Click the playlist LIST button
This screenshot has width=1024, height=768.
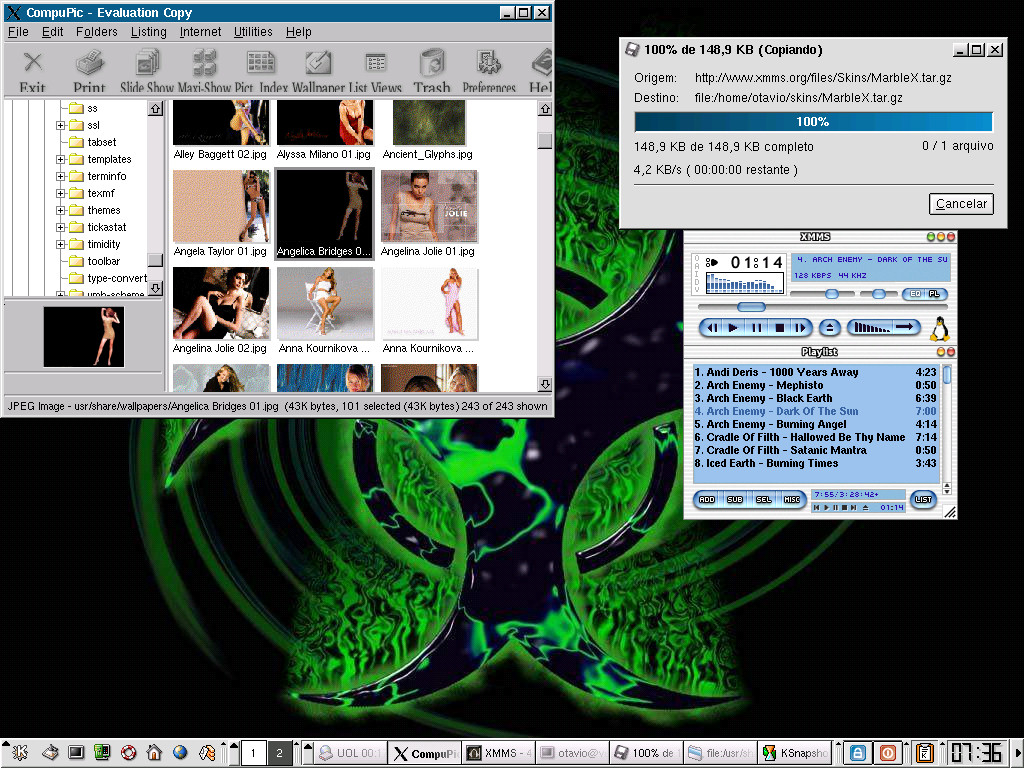click(x=923, y=500)
